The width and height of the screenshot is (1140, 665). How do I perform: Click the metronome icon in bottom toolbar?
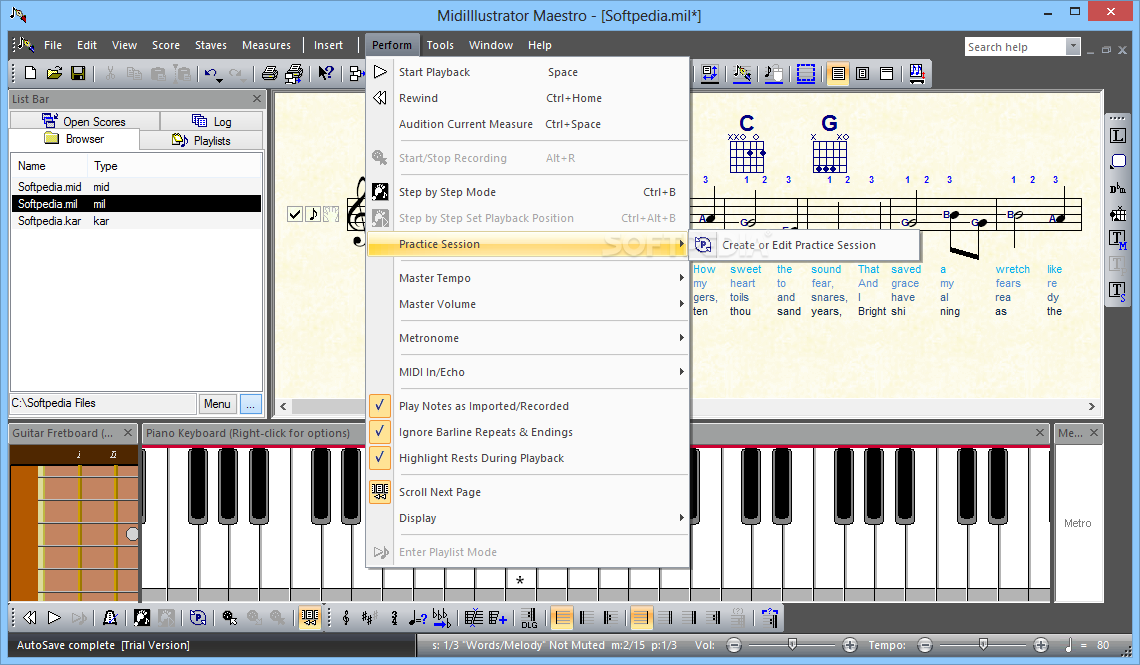click(x=110, y=618)
